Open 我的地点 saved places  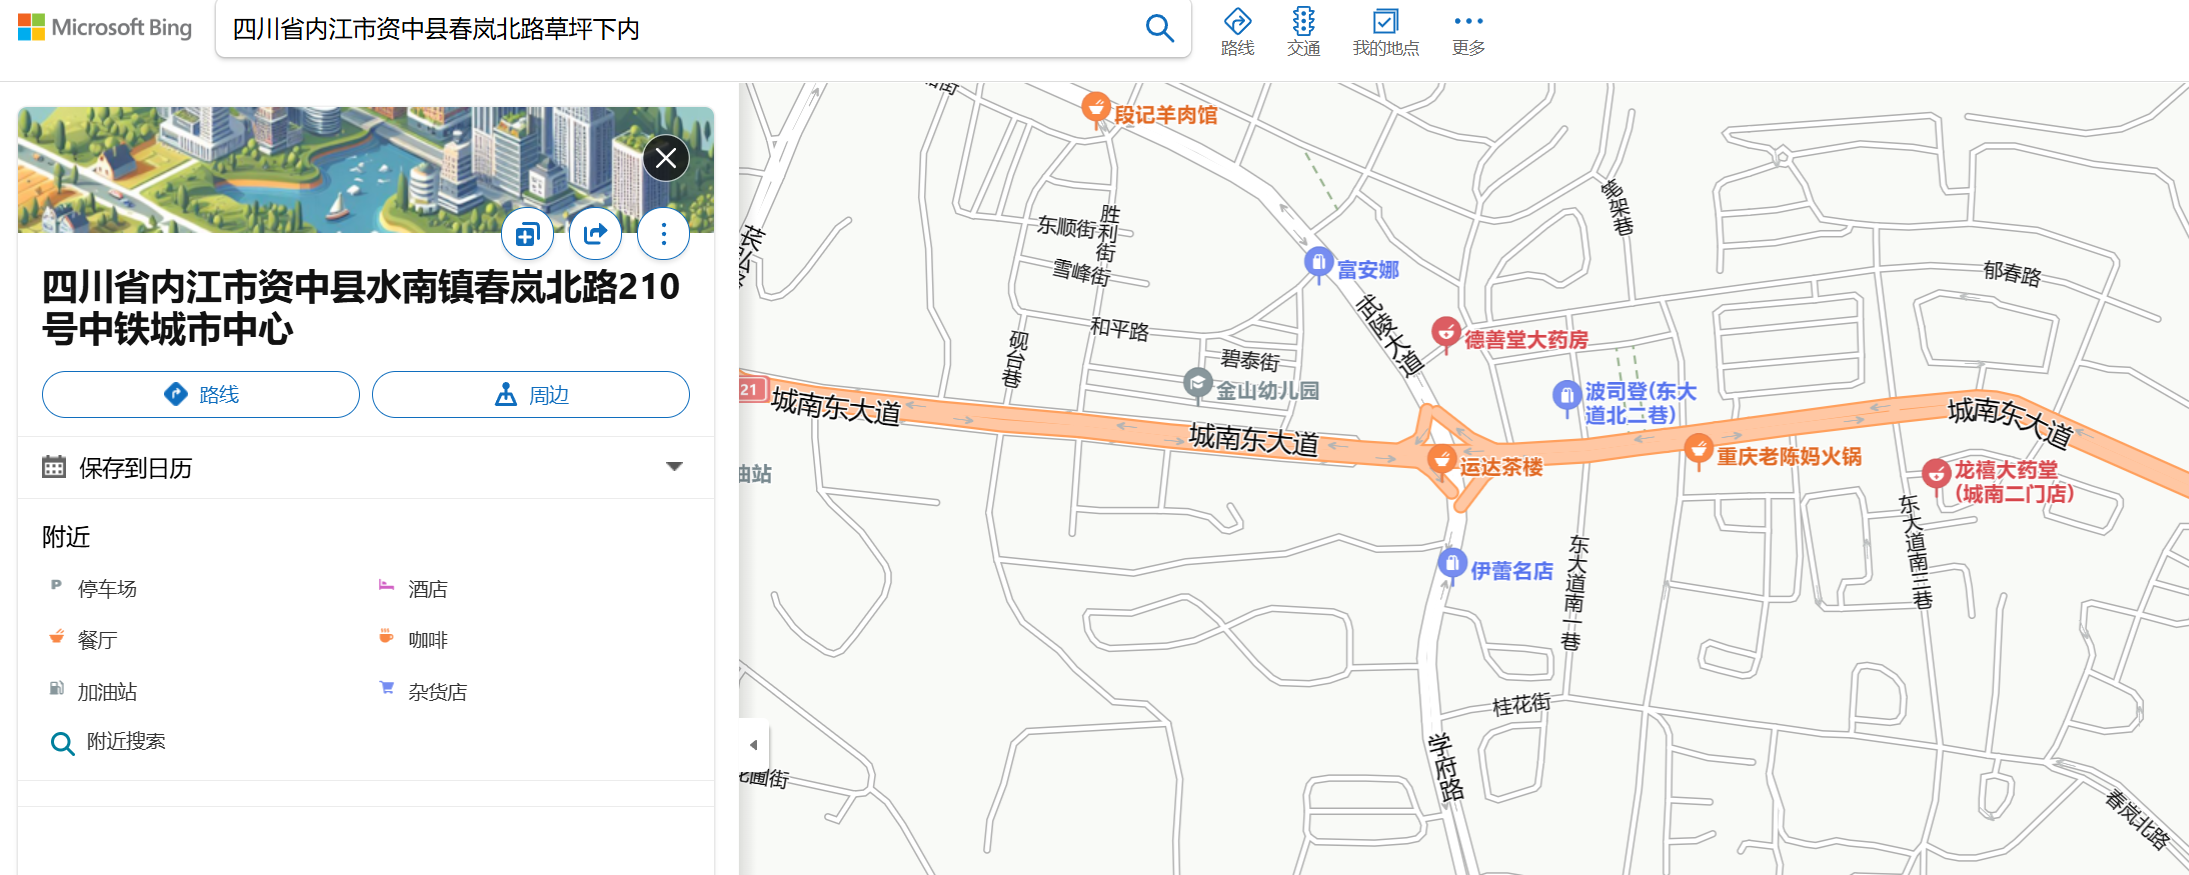pyautogui.click(x=1385, y=32)
